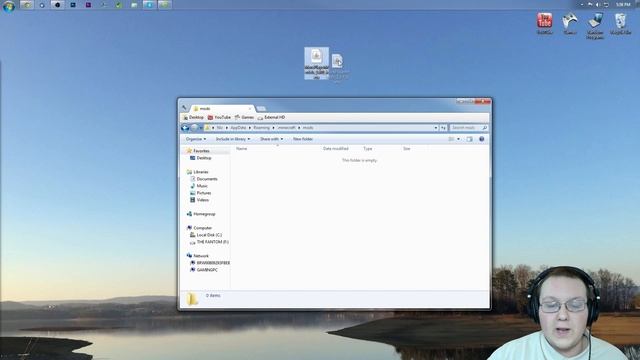
Task: Open the view options dropdown arrow
Action: click(x=458, y=139)
